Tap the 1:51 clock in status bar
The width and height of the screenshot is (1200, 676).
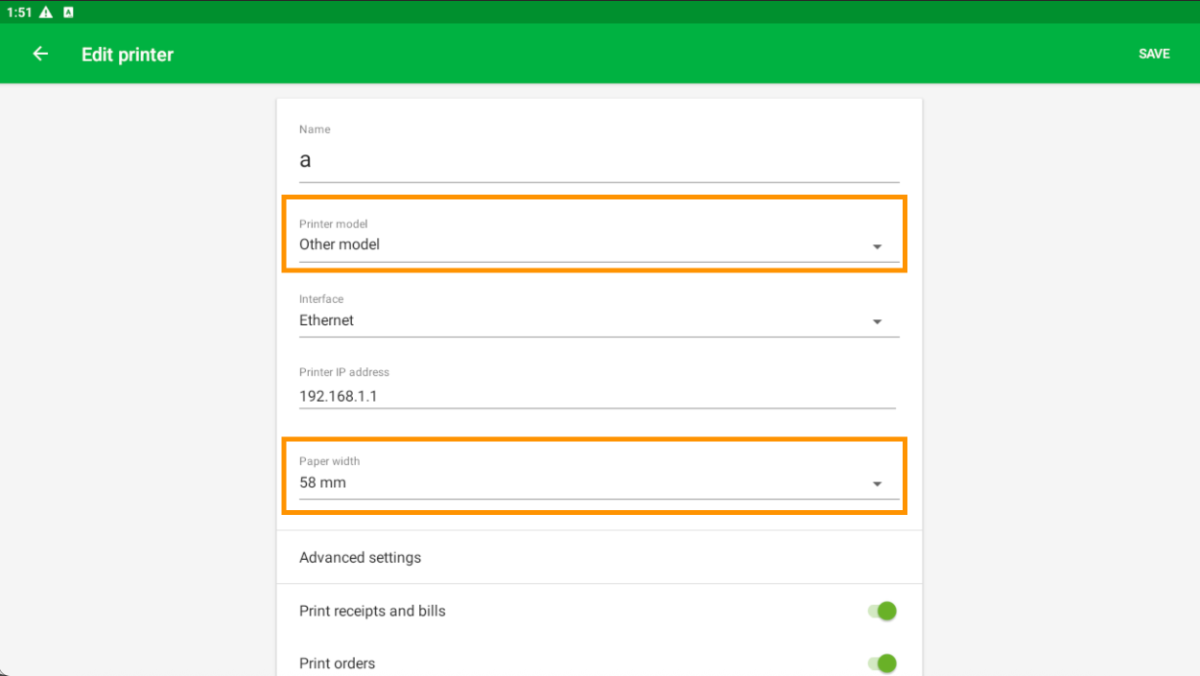(x=19, y=13)
